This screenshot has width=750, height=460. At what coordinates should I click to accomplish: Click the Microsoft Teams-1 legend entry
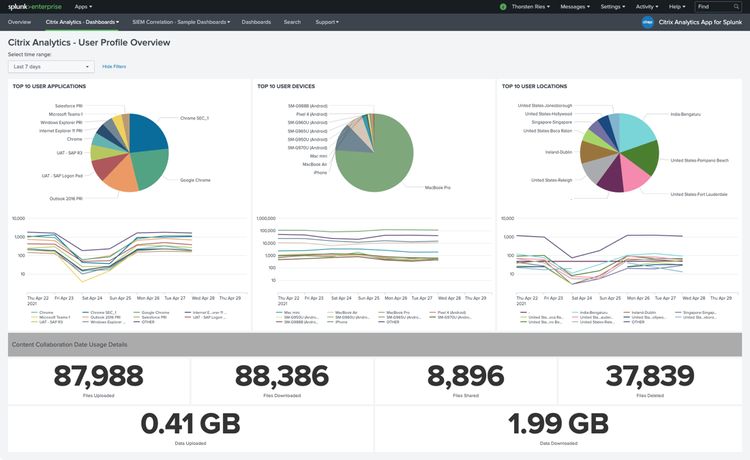[51, 318]
